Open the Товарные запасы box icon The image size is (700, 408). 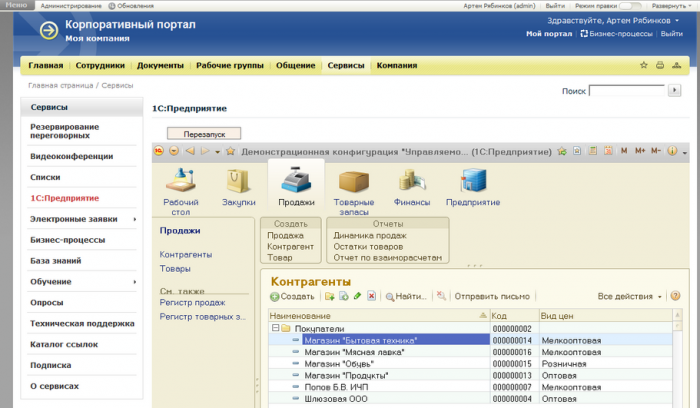[354, 181]
